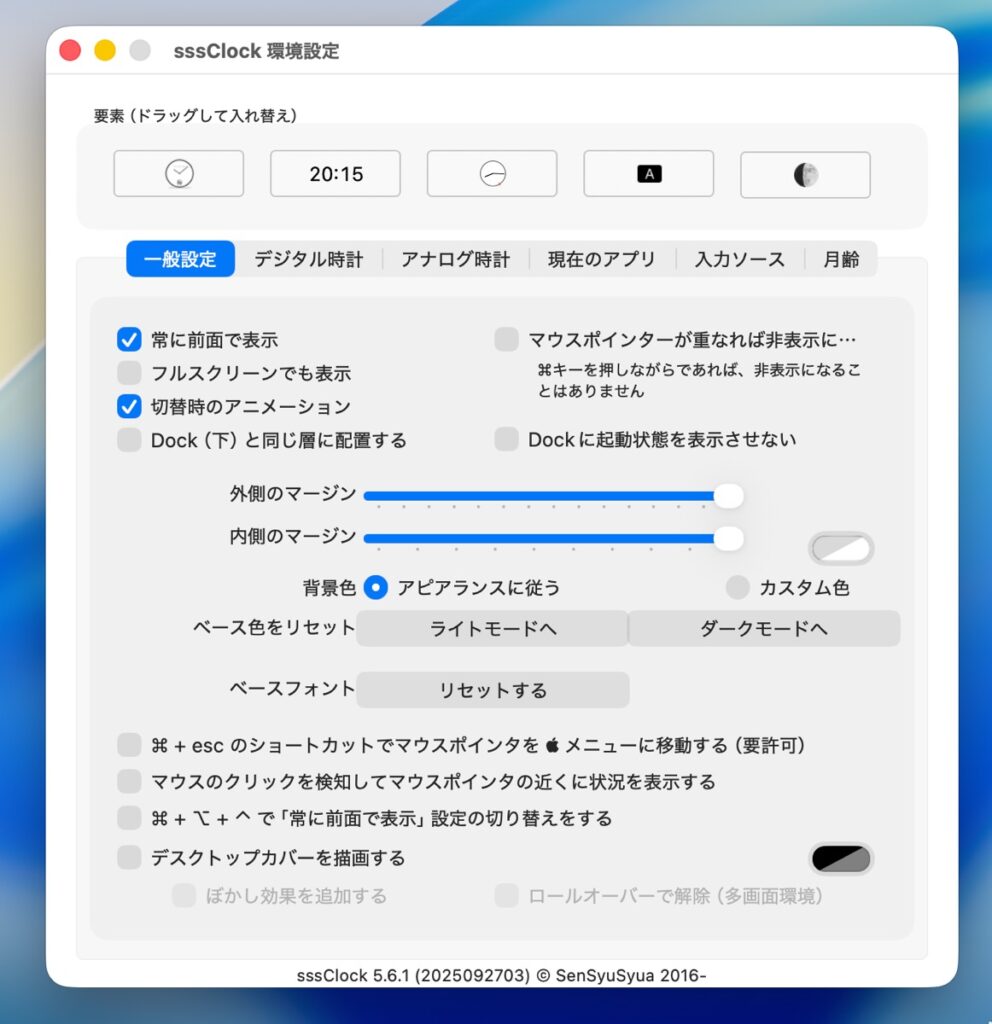Select the moon phase element icon
This screenshot has width=992, height=1024.
click(805, 175)
